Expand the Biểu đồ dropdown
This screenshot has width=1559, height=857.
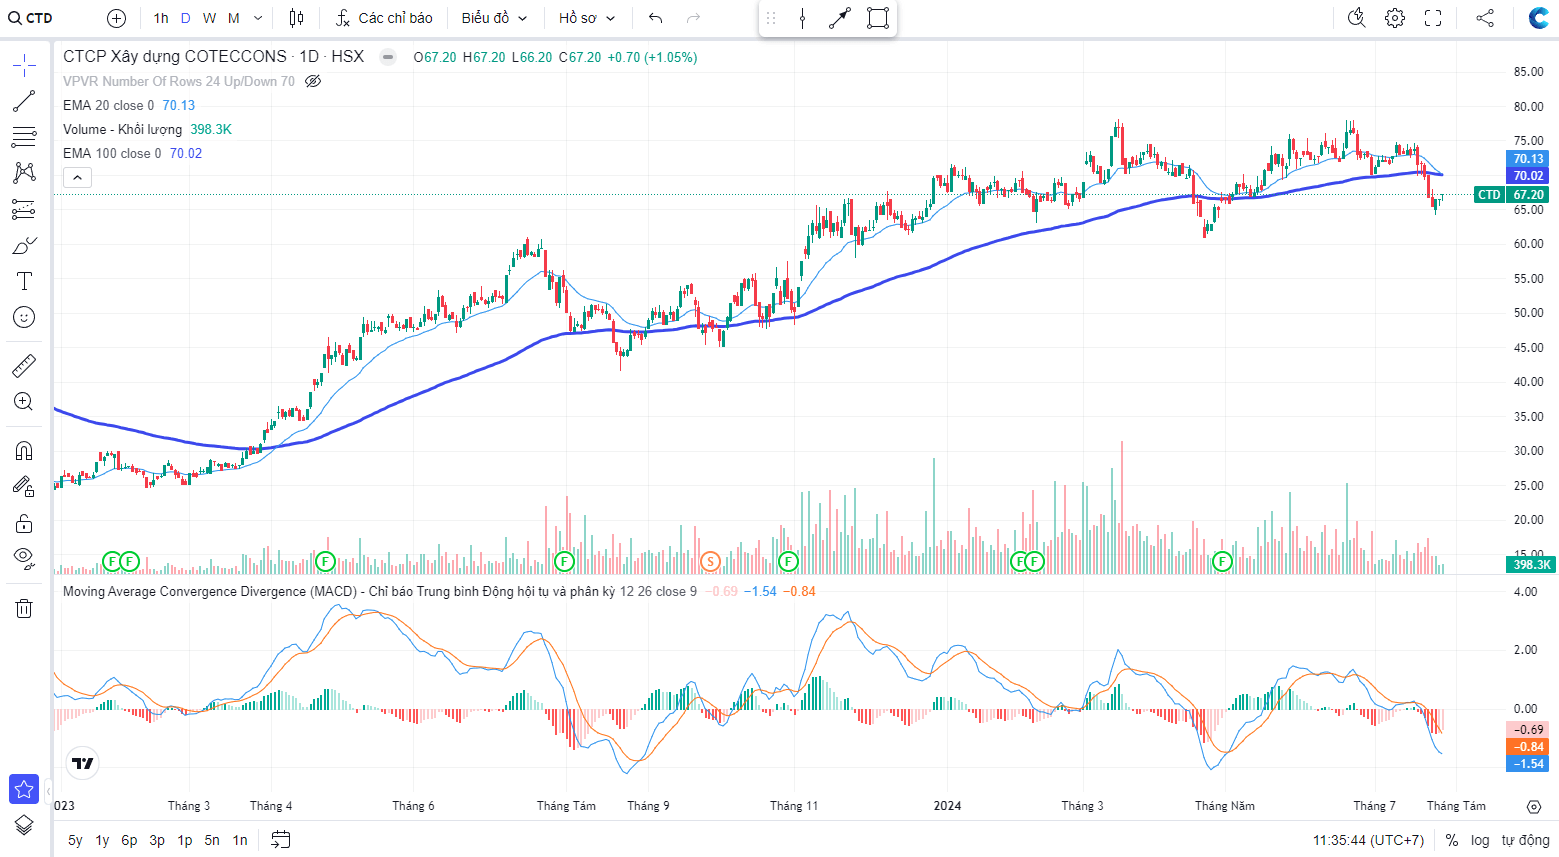point(494,18)
